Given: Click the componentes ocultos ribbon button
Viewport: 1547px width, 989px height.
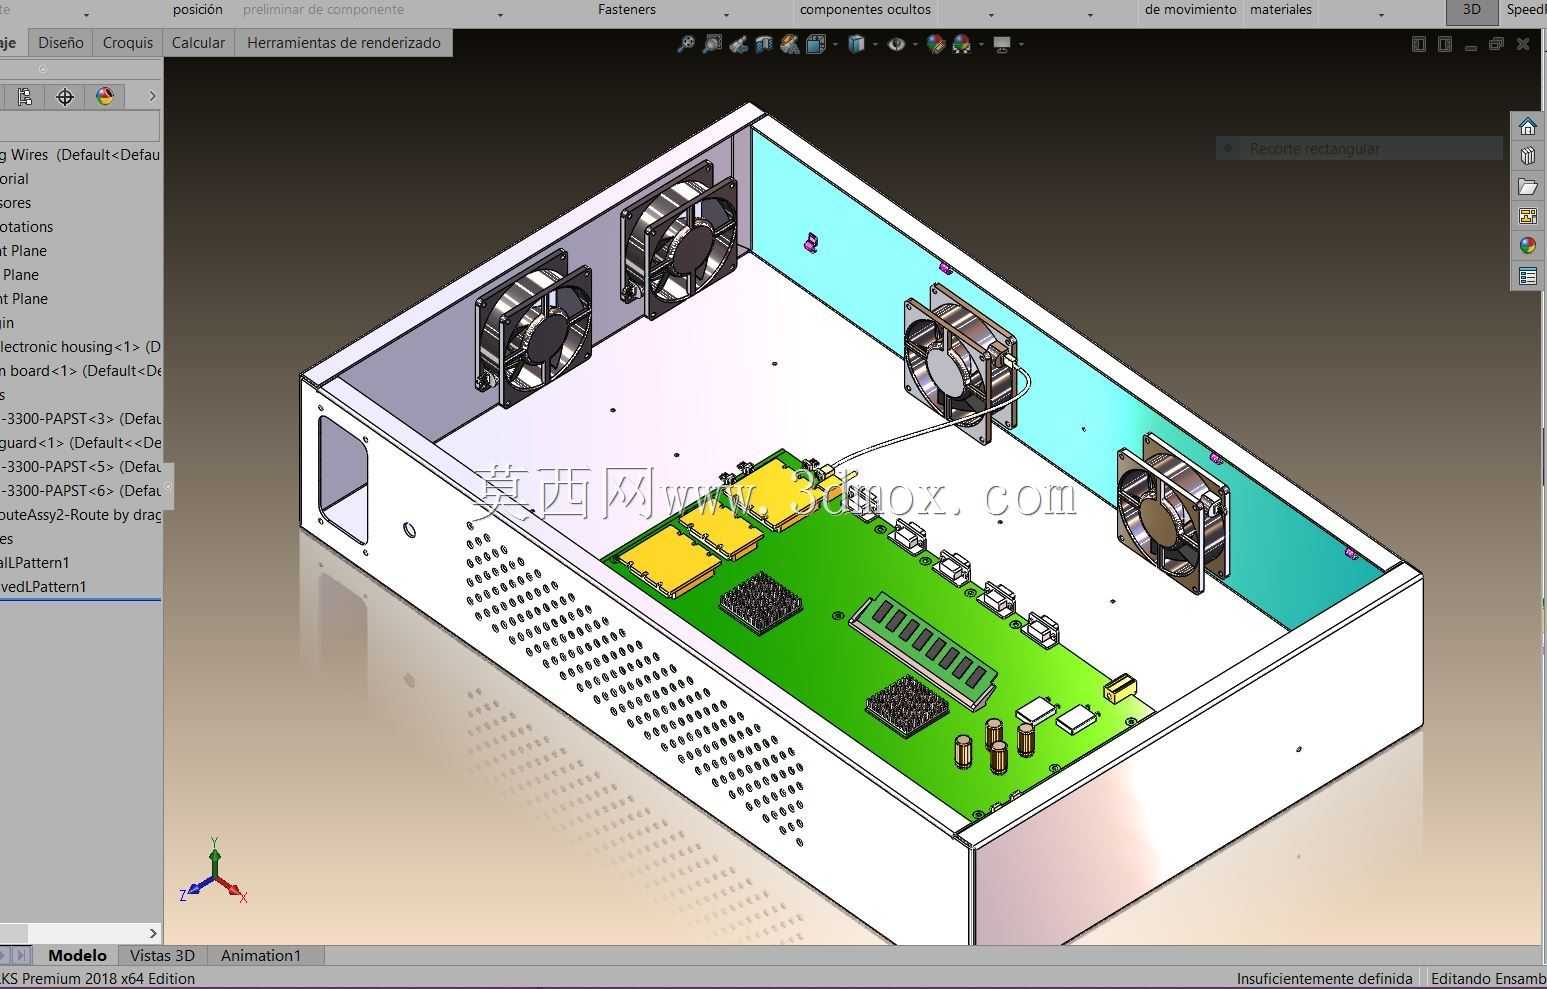Looking at the screenshot, I should point(865,9).
